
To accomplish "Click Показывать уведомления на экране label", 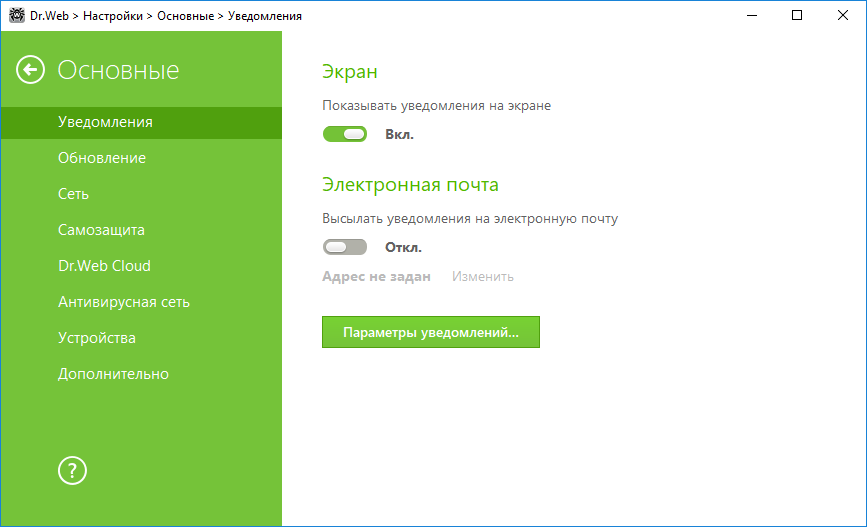I will [437, 106].
